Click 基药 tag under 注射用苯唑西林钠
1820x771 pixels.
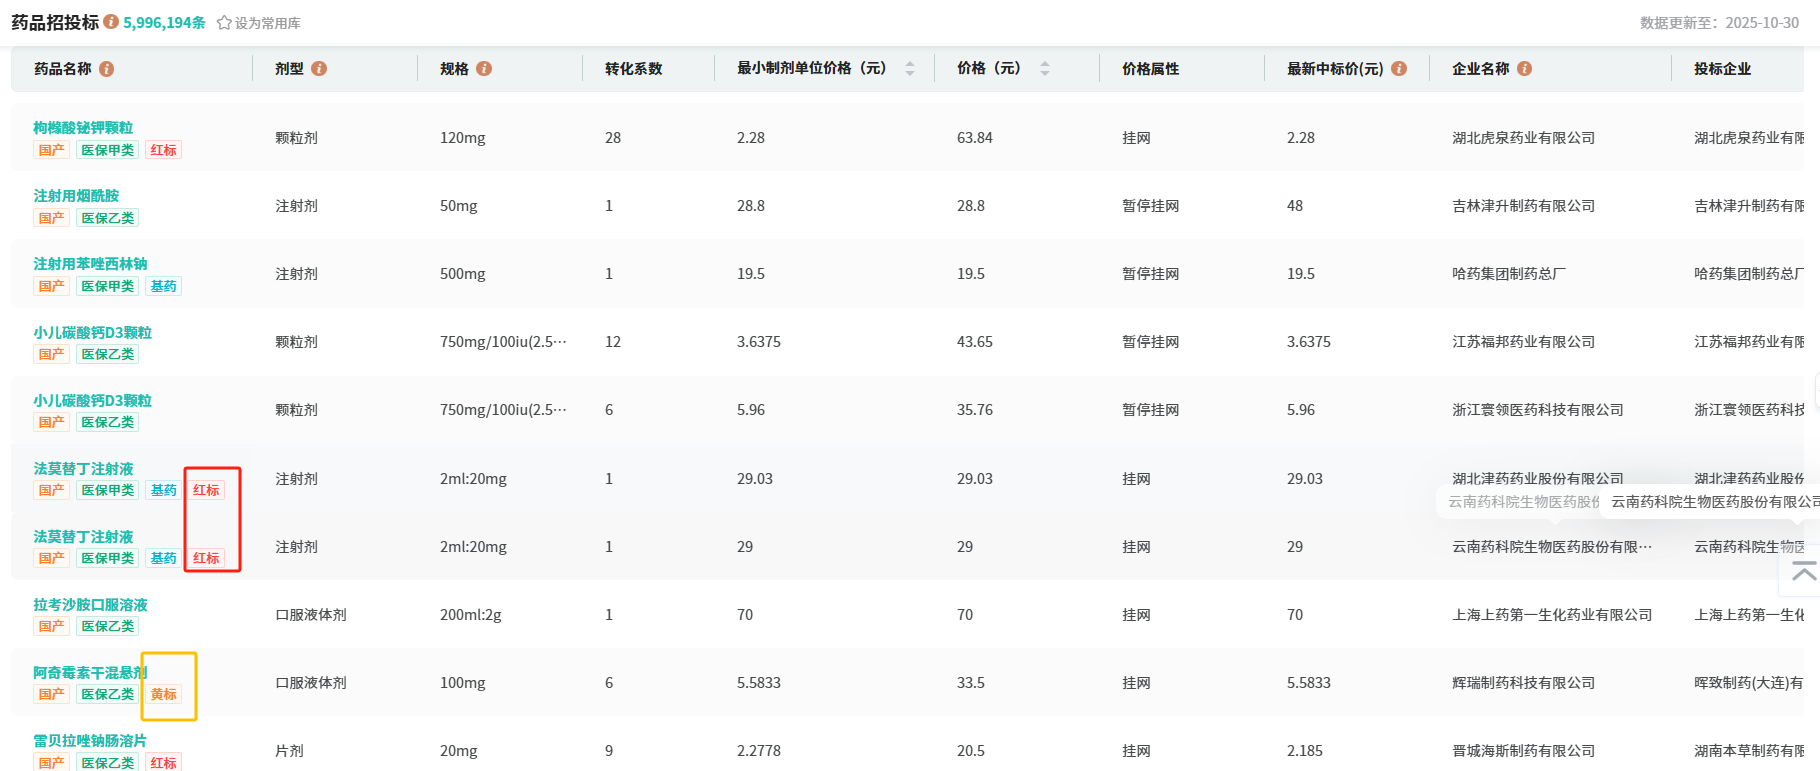coord(164,286)
